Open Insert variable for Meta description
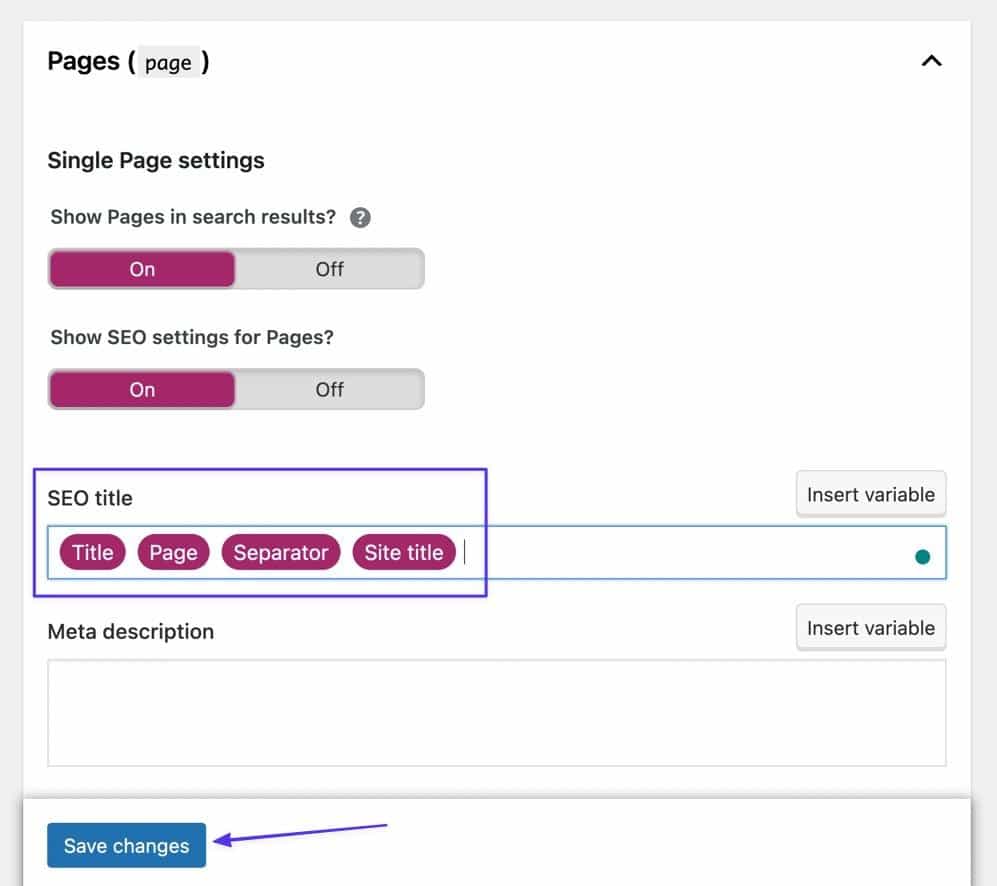The image size is (997, 886). point(870,629)
